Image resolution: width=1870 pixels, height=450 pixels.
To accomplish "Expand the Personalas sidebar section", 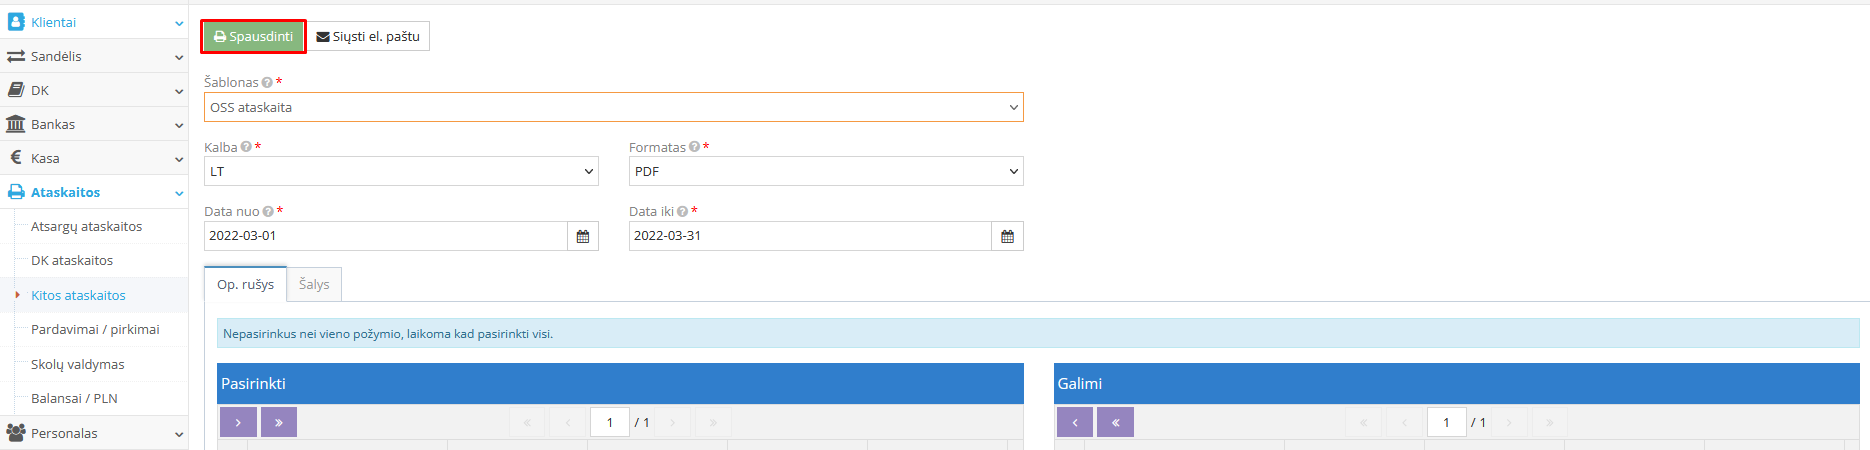I will 93,433.
